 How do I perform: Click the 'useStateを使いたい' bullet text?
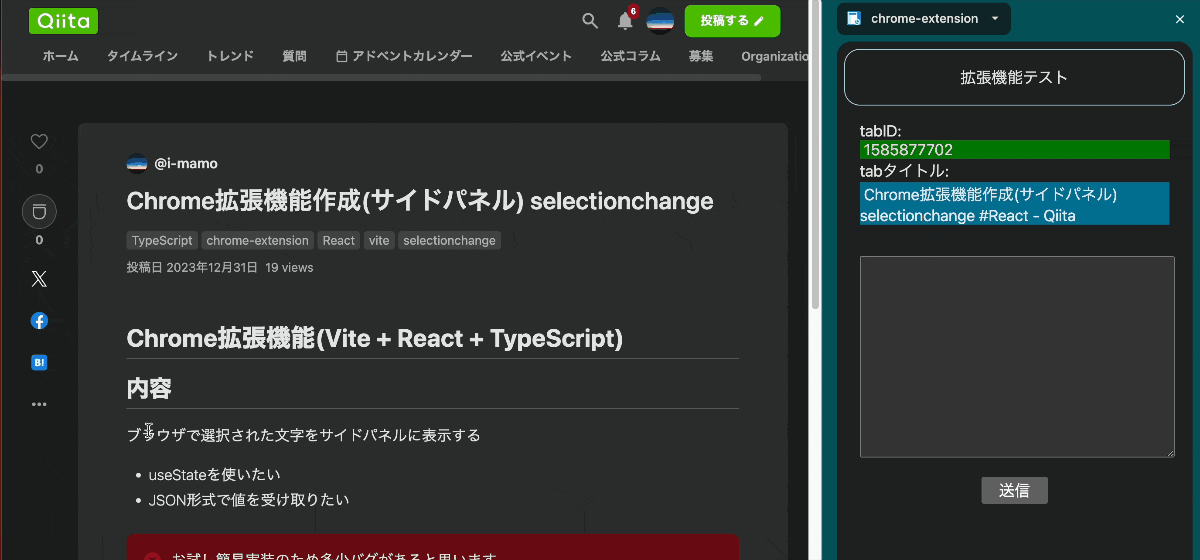(214, 475)
